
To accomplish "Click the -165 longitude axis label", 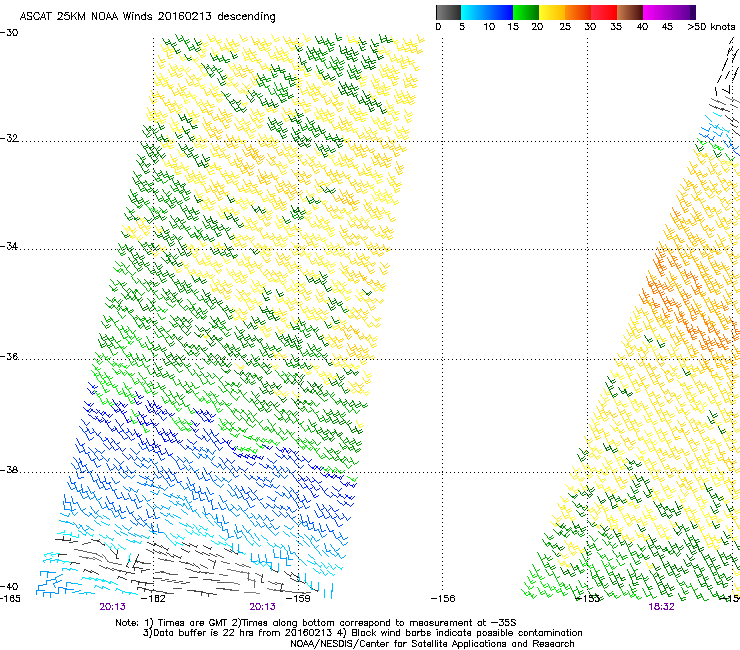I will 10,599.
